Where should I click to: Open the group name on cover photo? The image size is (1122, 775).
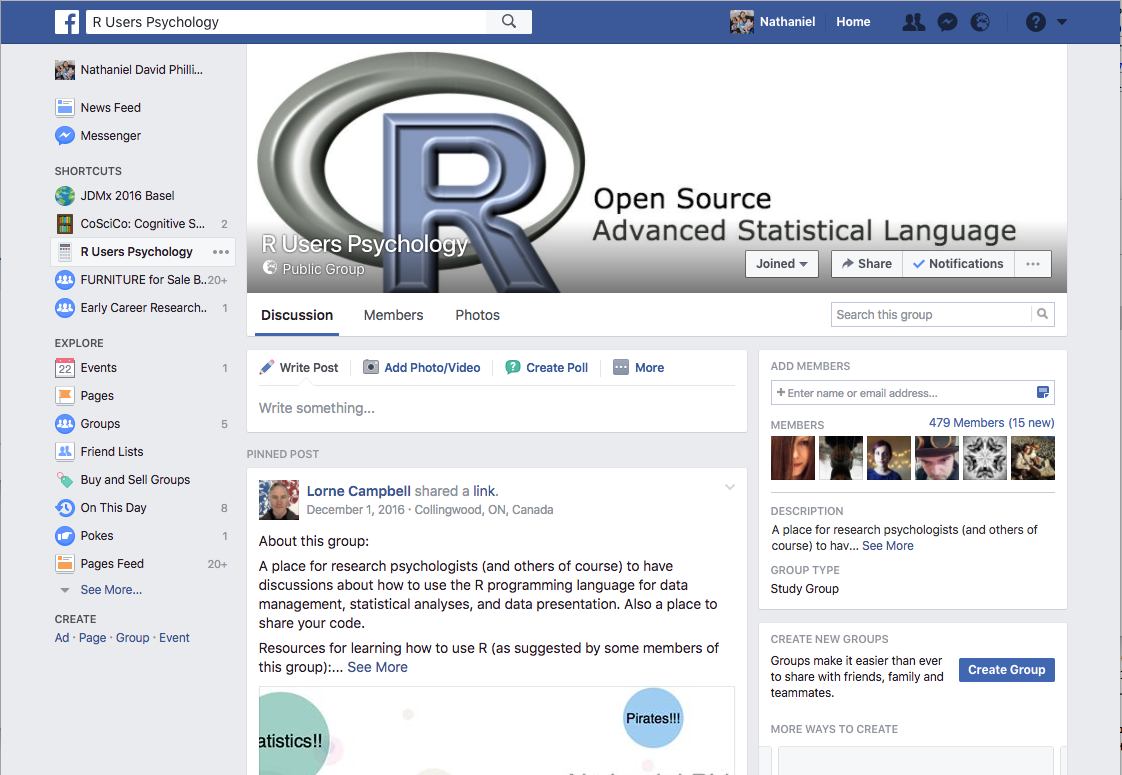364,244
